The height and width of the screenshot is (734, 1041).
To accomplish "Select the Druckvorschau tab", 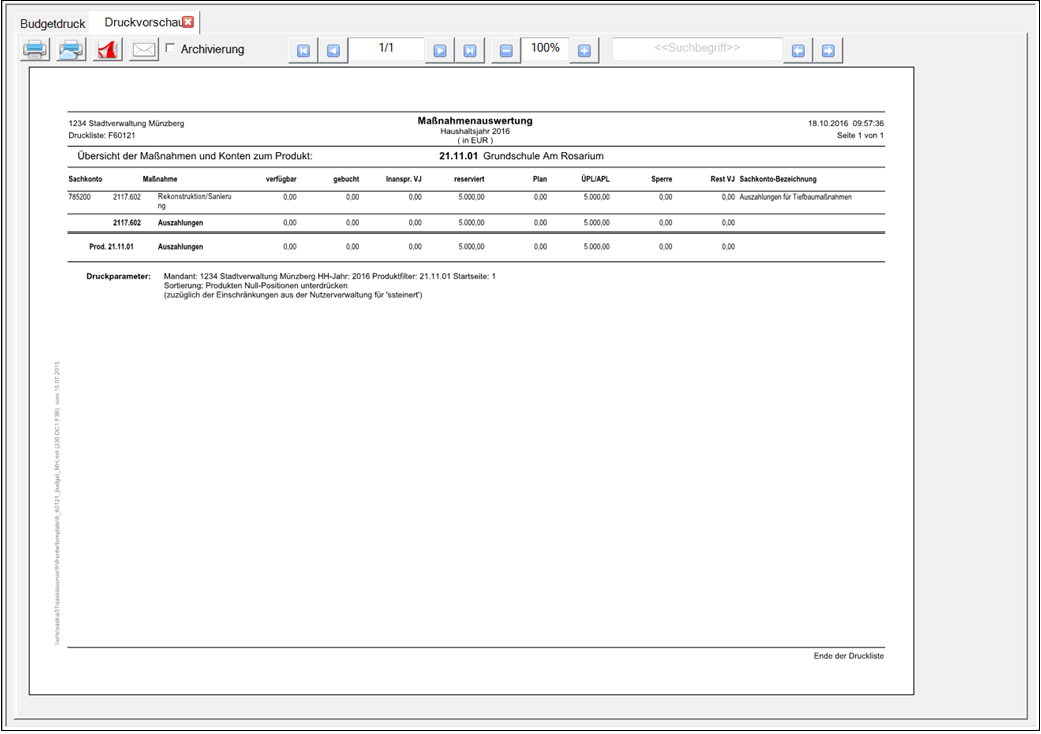I will click(x=141, y=22).
